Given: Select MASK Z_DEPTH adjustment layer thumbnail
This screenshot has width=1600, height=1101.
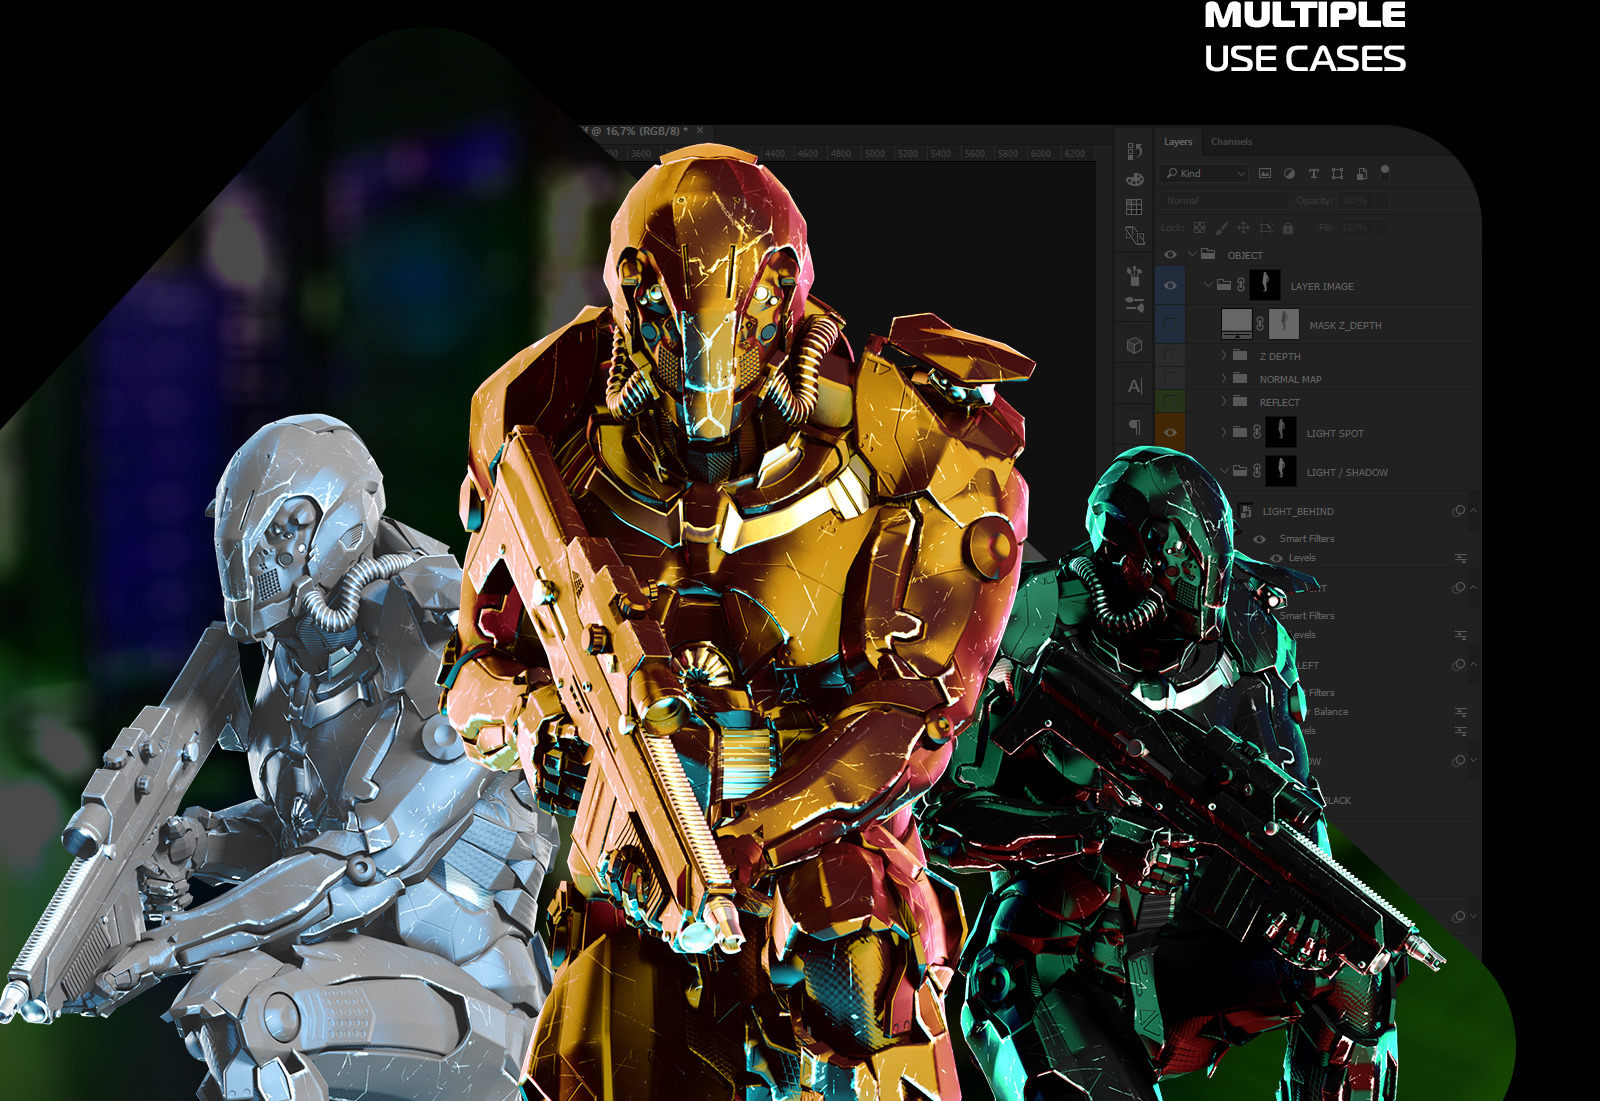Looking at the screenshot, I should (1237, 324).
